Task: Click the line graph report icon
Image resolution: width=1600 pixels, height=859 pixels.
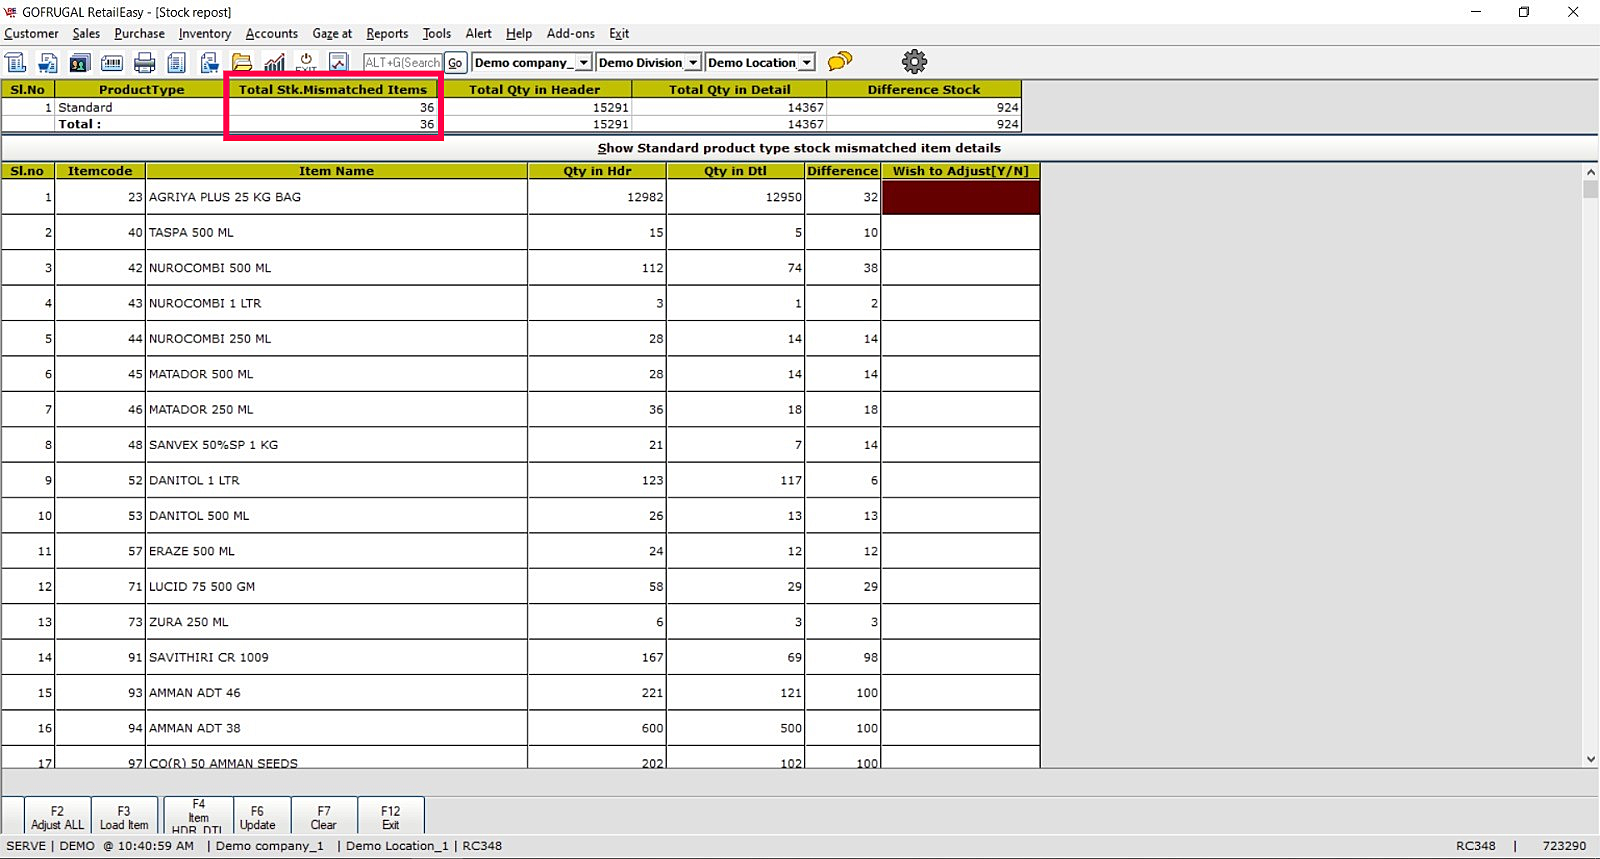Action: [339, 63]
